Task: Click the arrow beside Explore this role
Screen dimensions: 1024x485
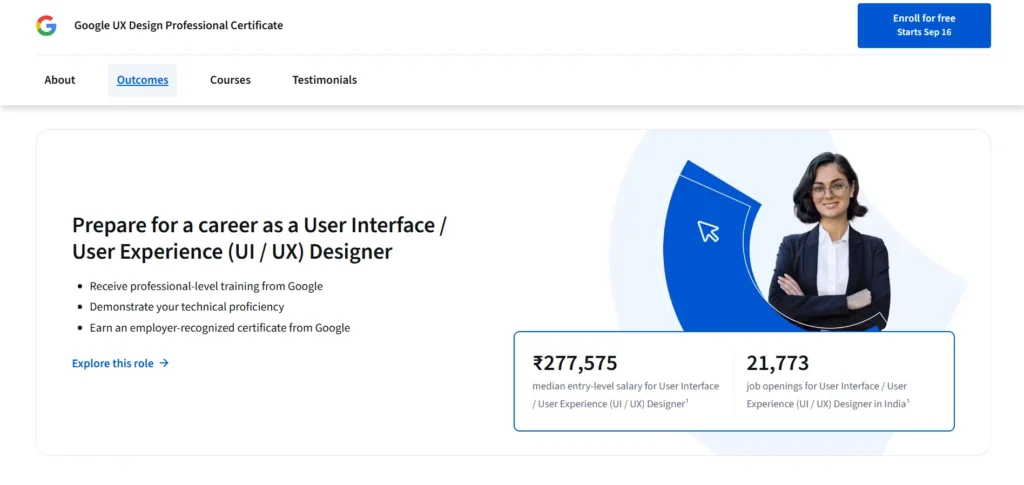Action: point(164,364)
